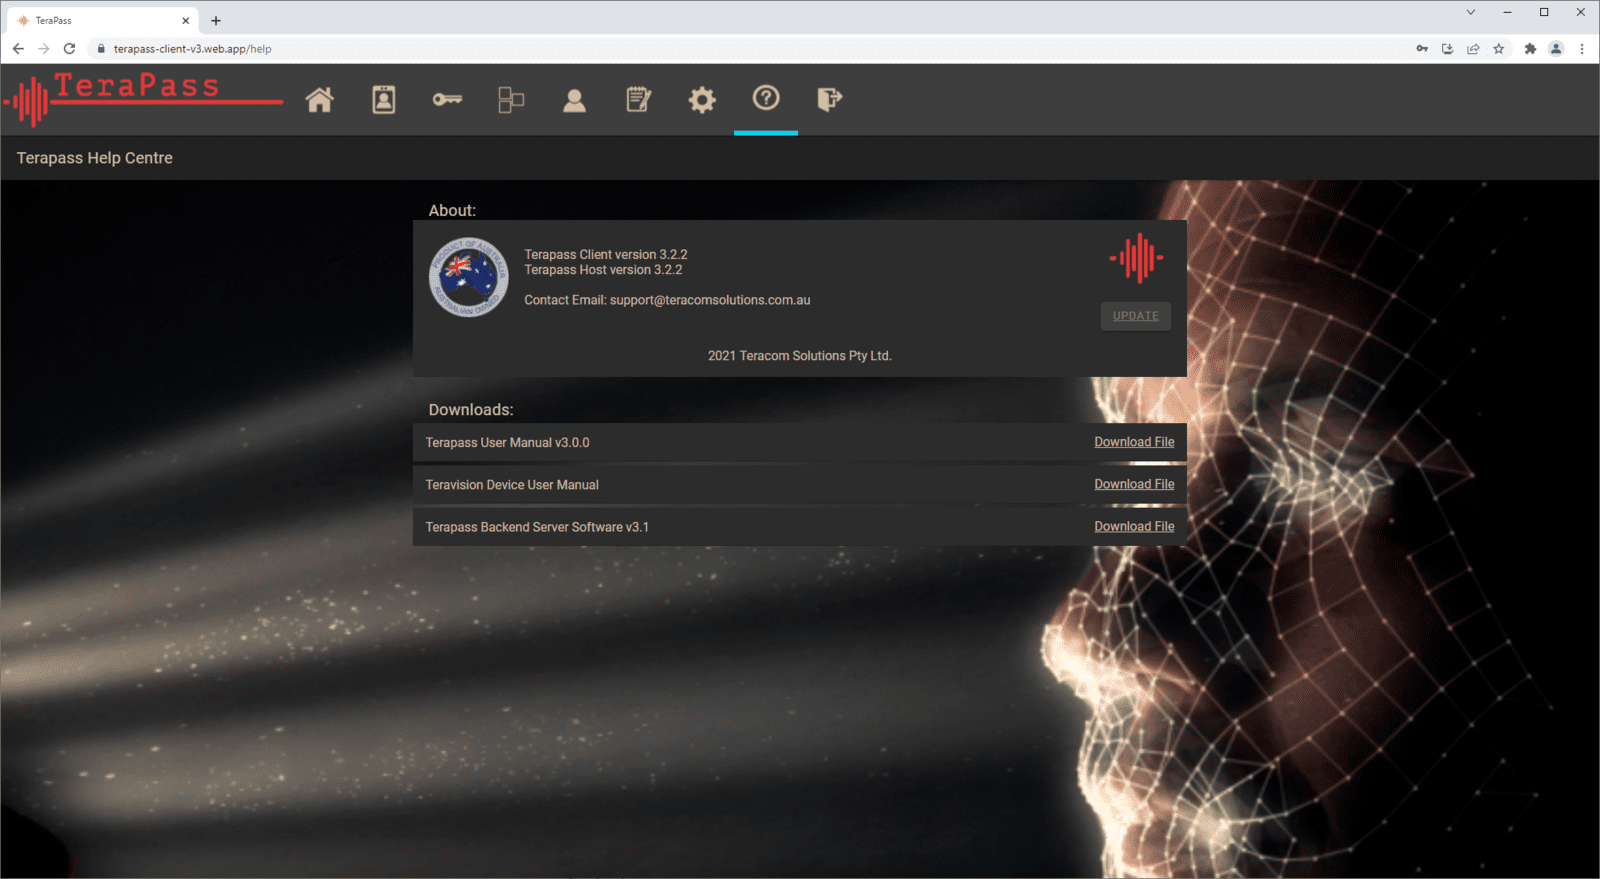Click the support email address text
The width and height of the screenshot is (1600, 879).
click(710, 300)
